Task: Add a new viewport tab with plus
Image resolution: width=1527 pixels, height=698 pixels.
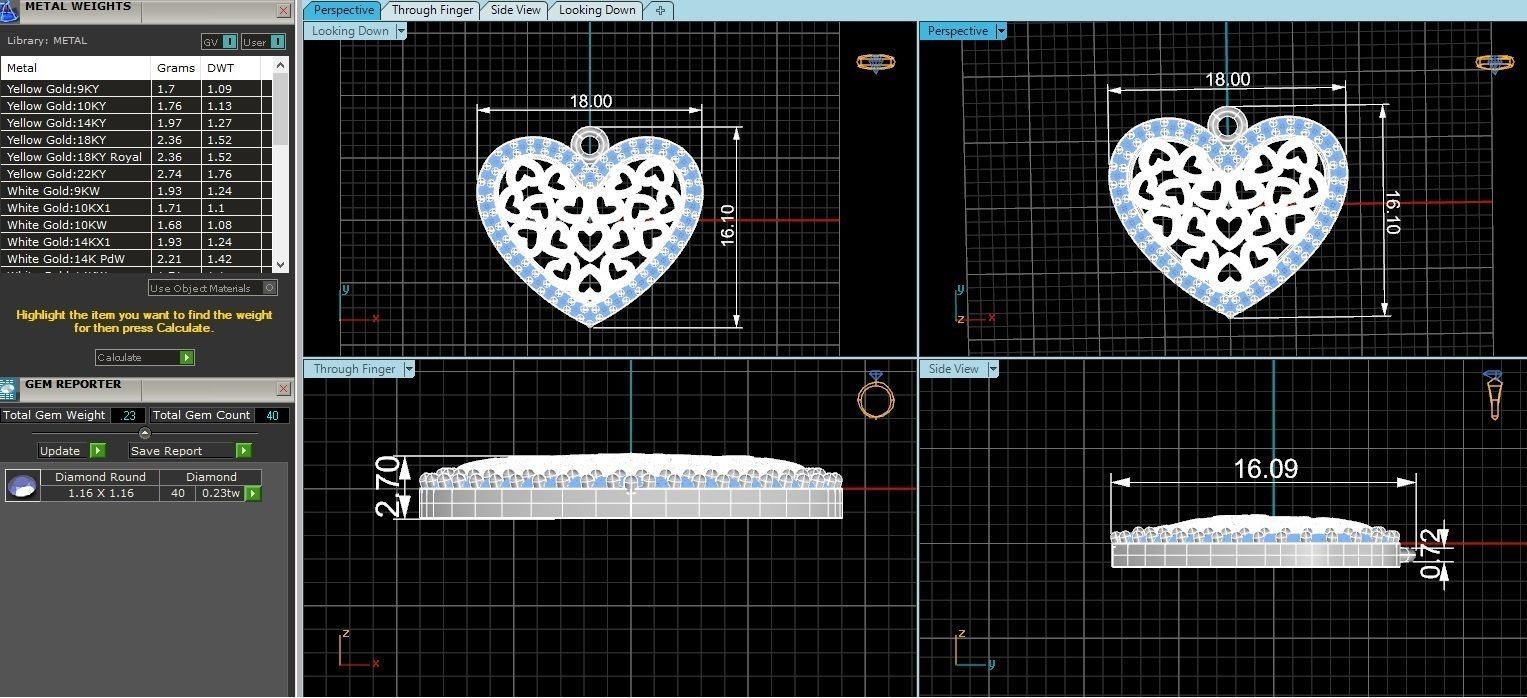Action: [x=660, y=10]
